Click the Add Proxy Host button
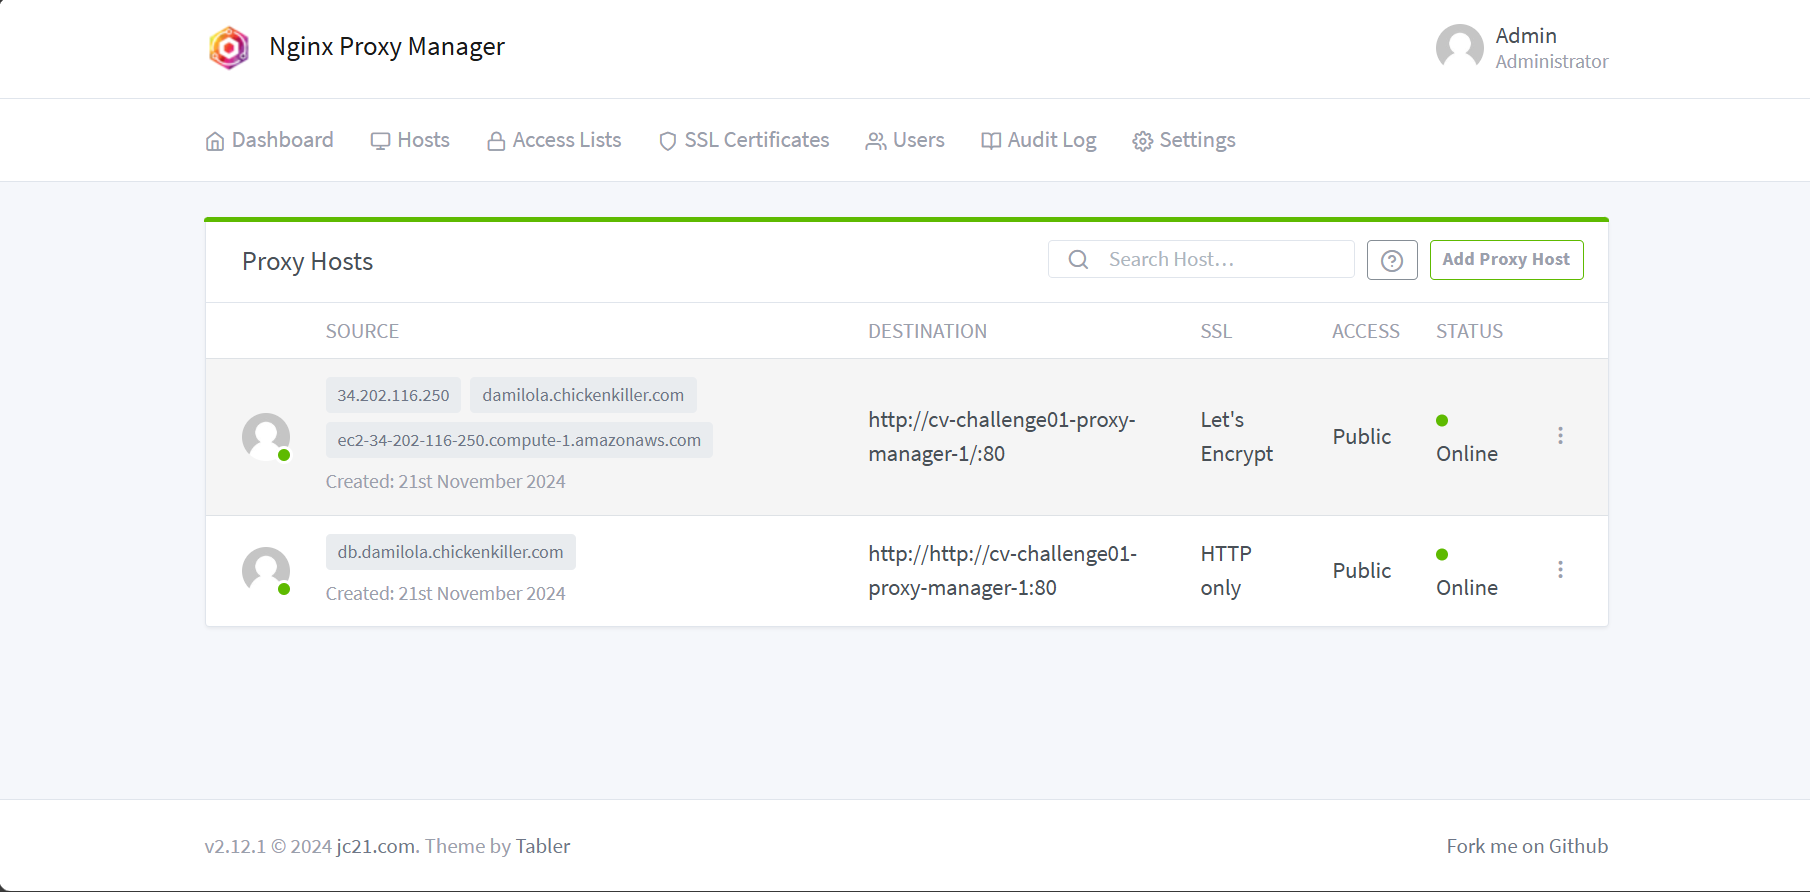The image size is (1810, 892). [1506, 260]
